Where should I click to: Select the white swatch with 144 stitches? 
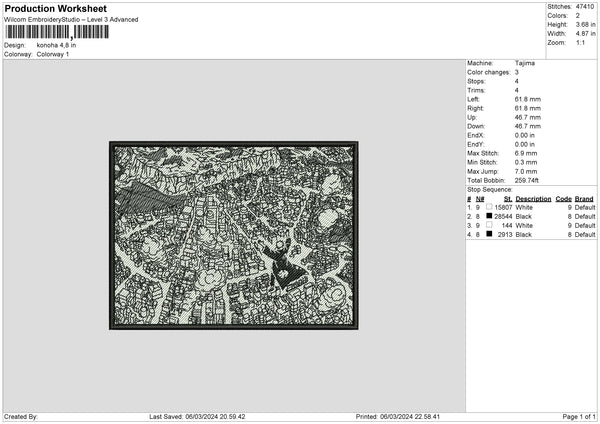point(489,225)
